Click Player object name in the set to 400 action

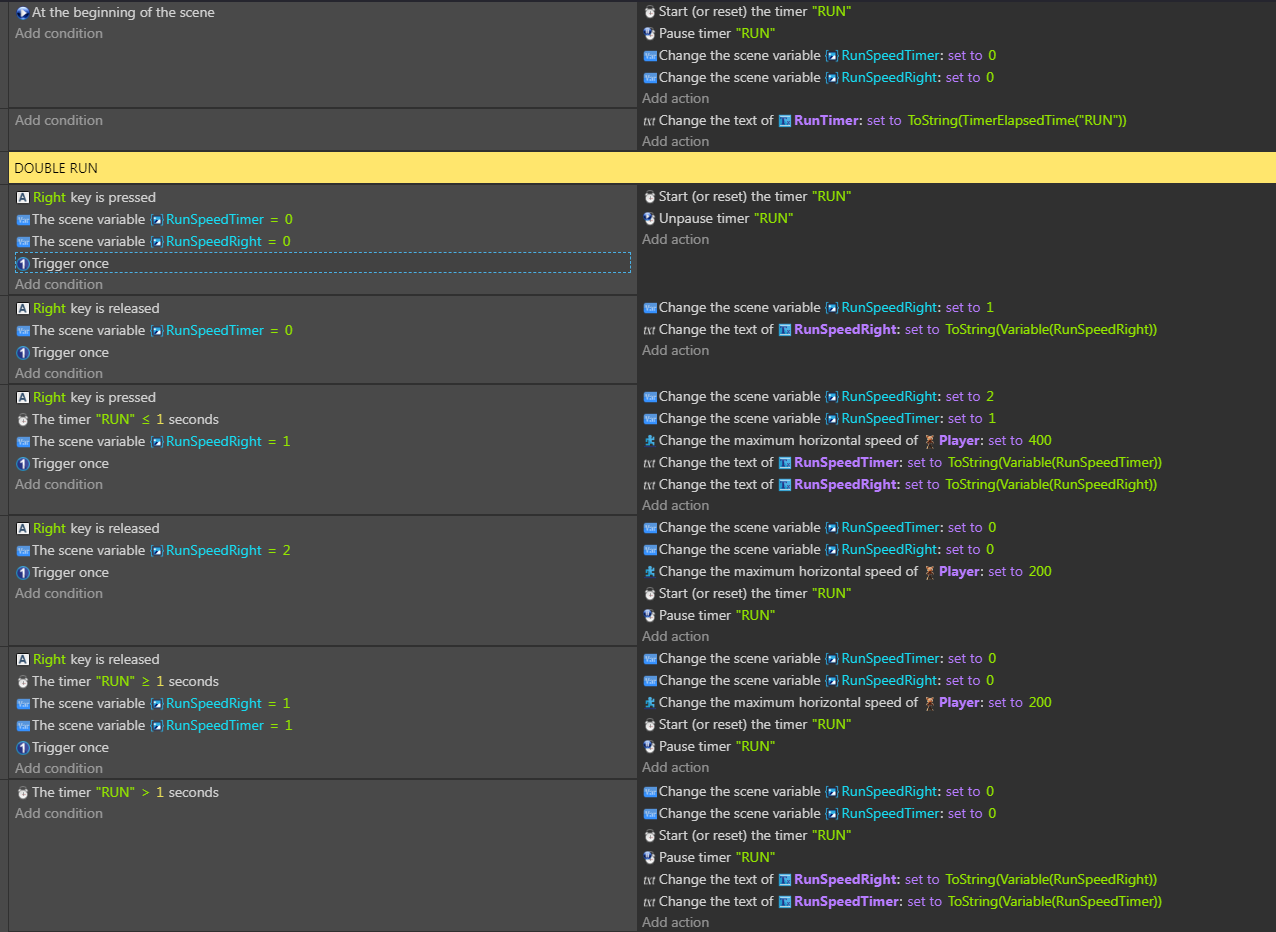coord(960,440)
